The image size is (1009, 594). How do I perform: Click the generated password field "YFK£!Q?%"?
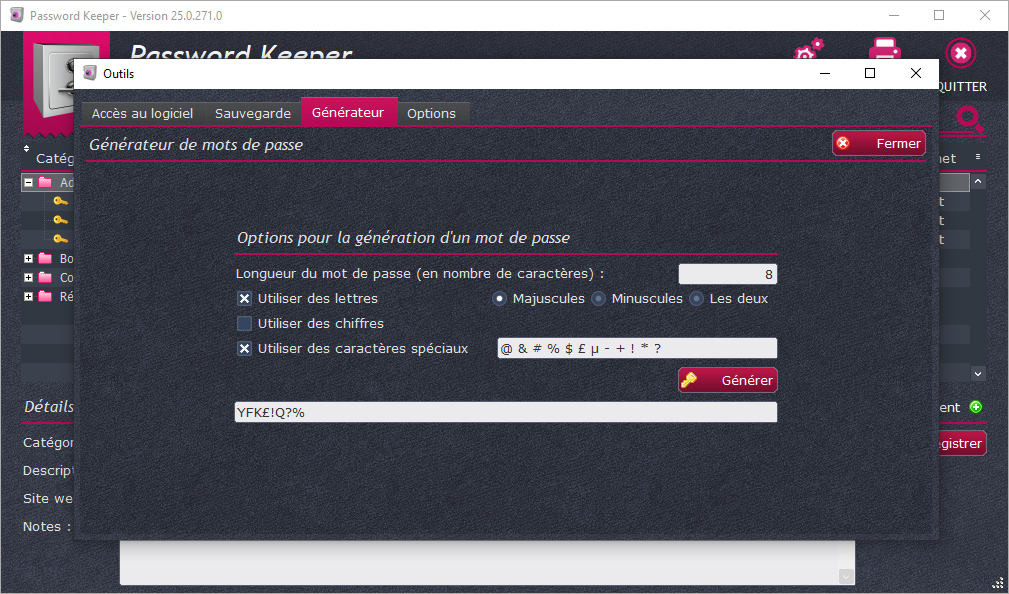tap(506, 413)
